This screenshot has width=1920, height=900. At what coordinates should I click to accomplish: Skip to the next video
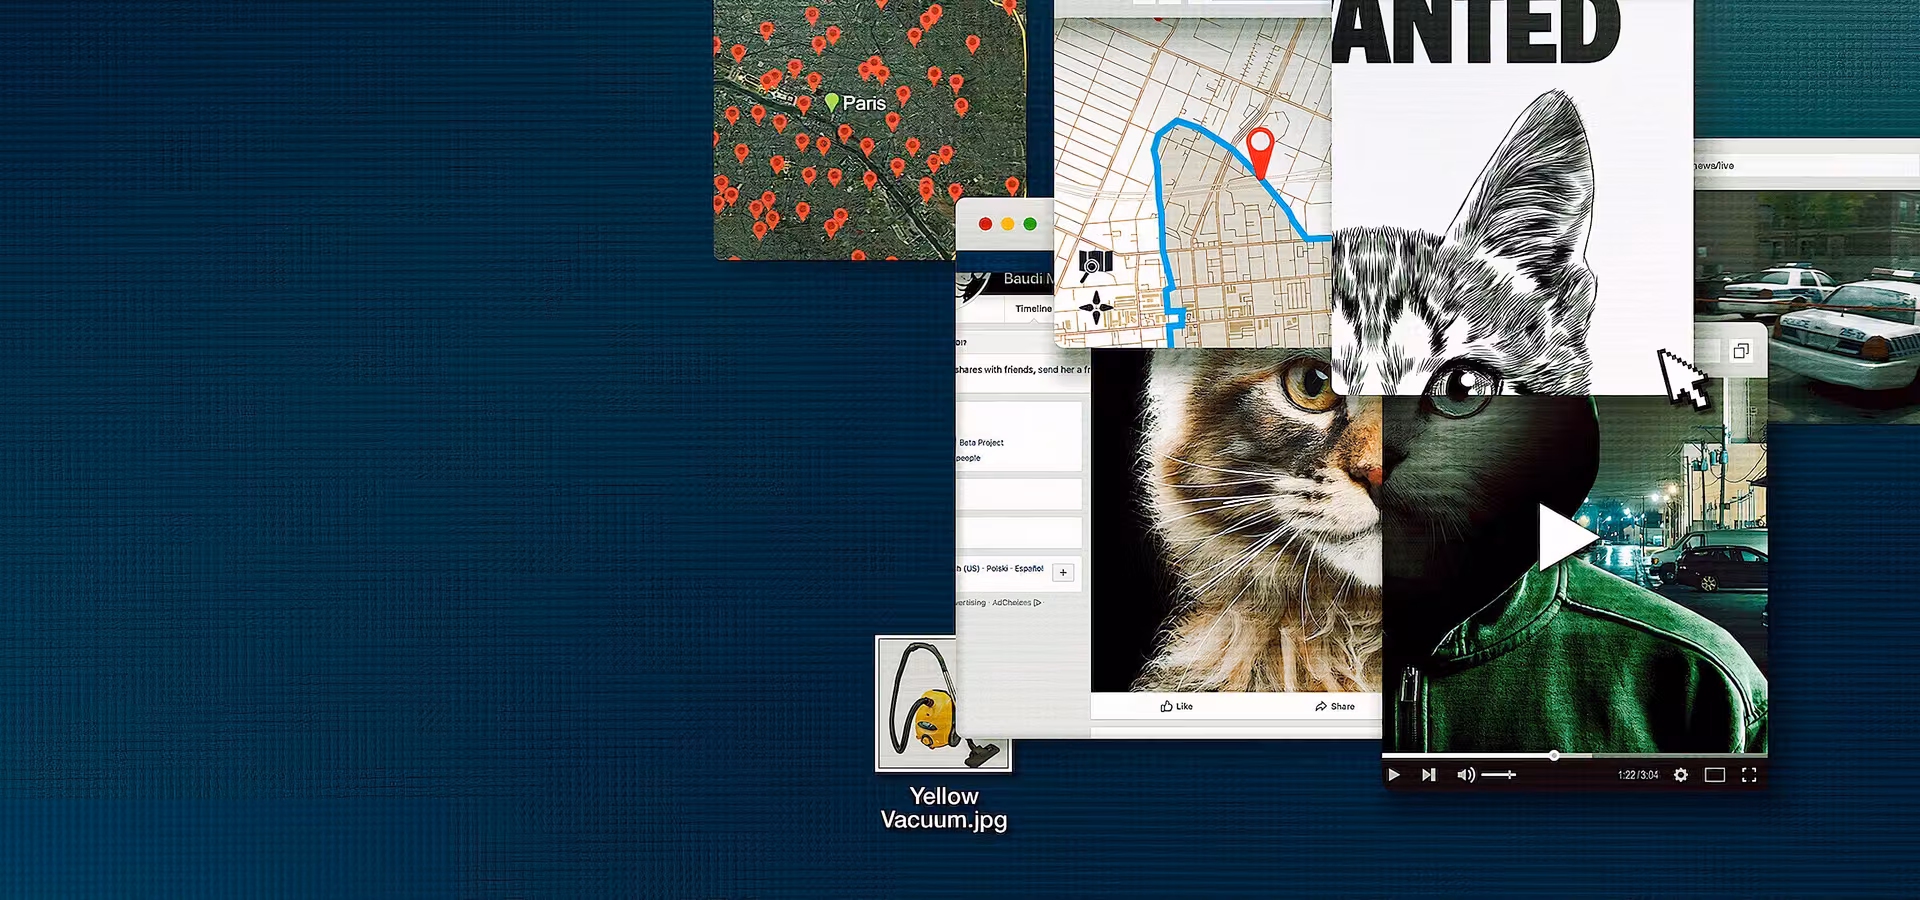tap(1429, 775)
